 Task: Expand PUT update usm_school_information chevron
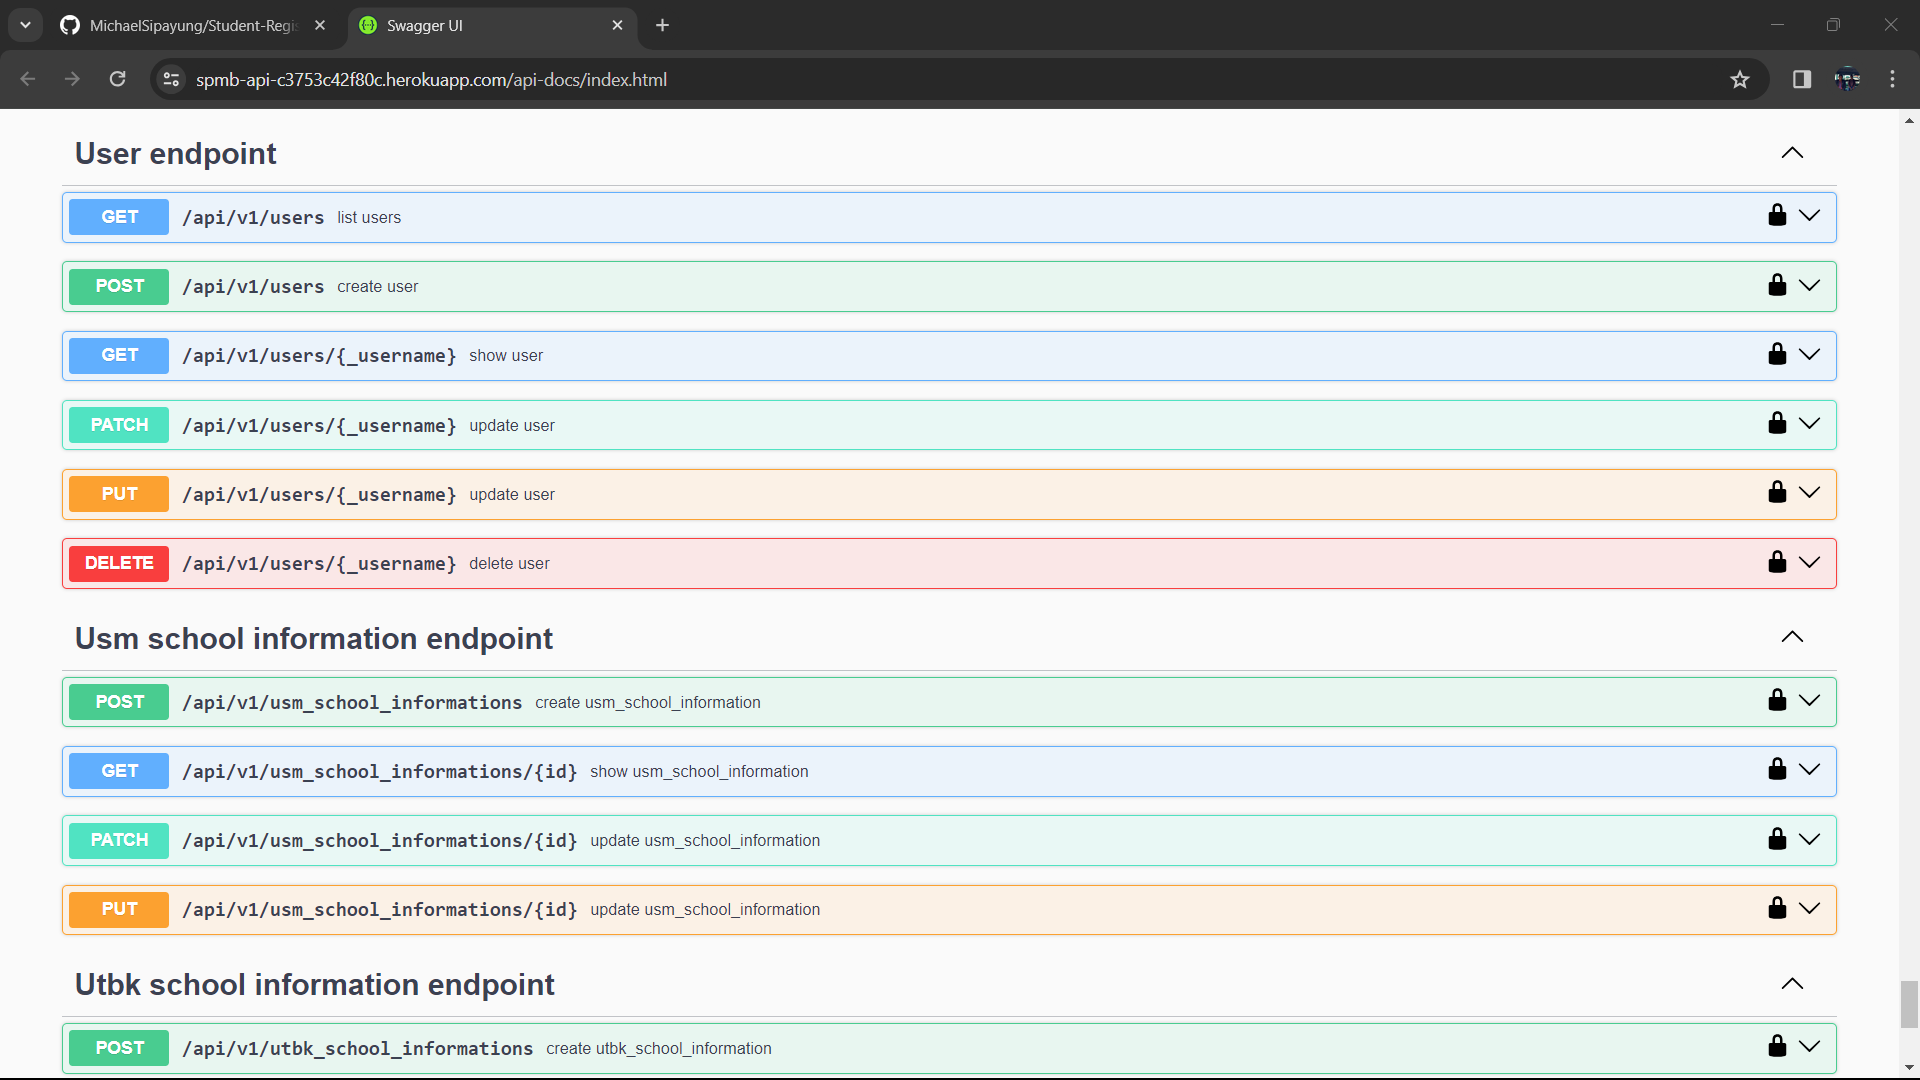click(1809, 908)
